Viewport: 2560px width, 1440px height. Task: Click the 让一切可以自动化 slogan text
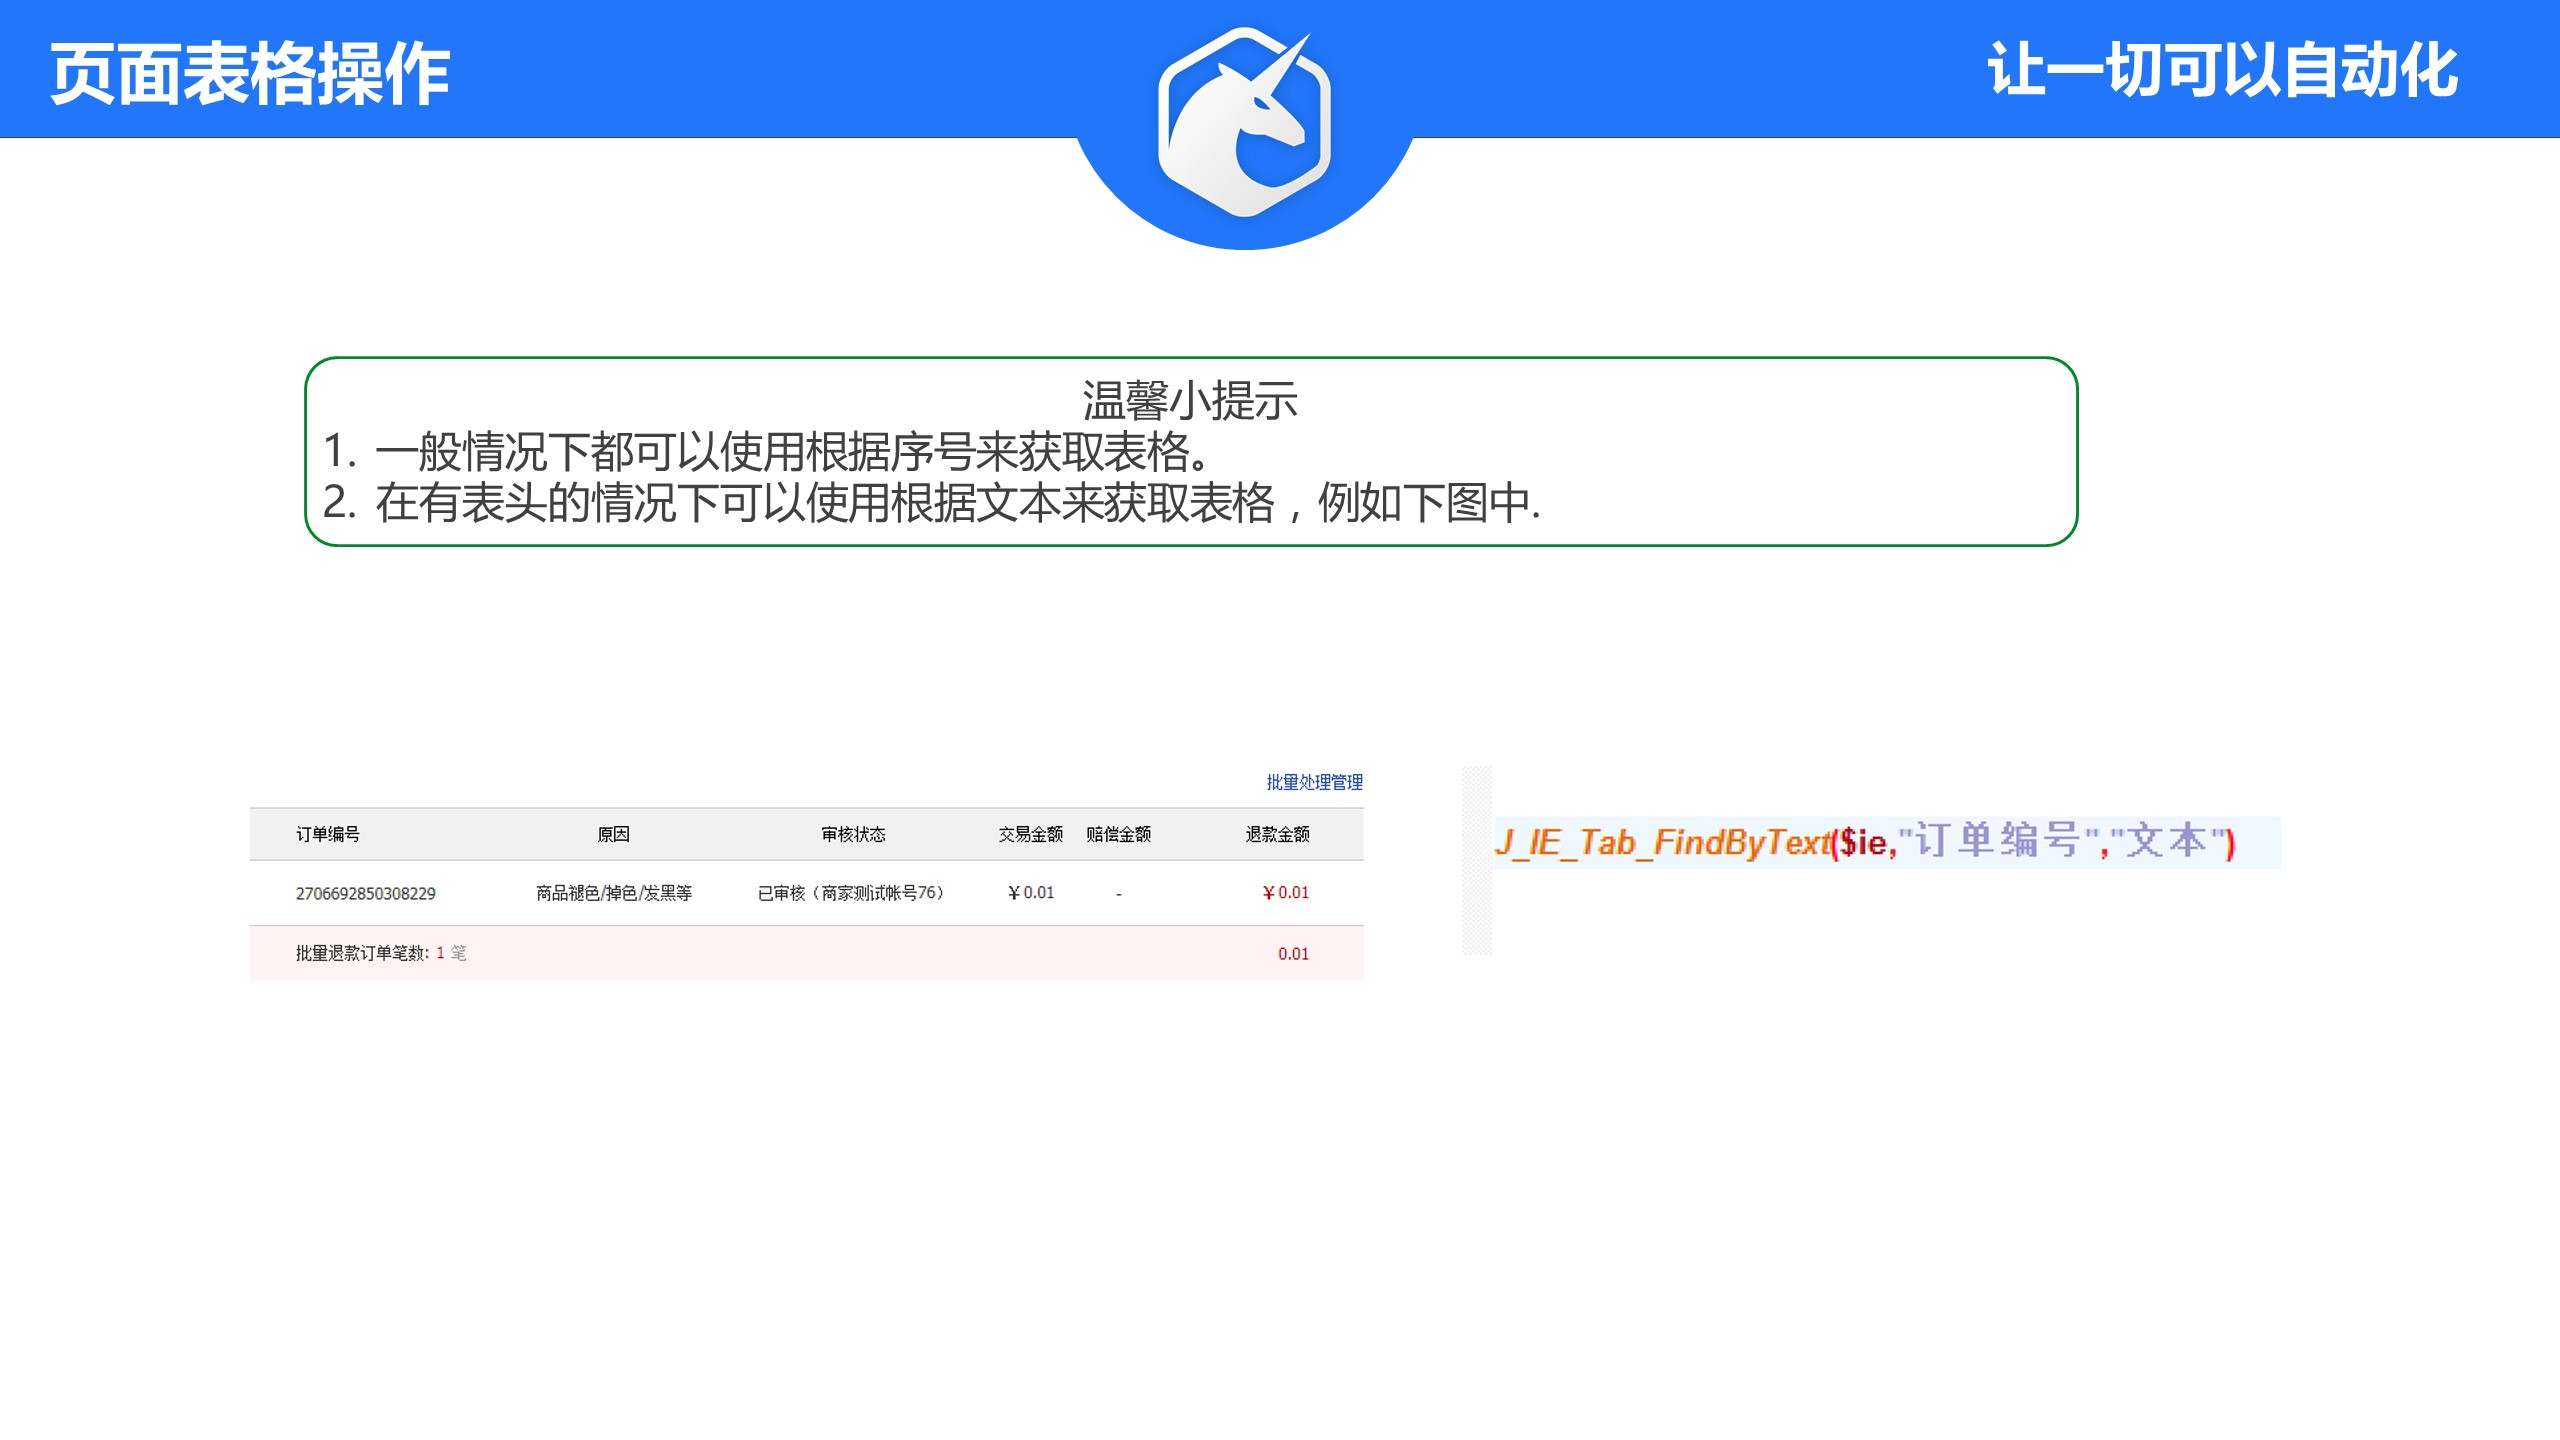coord(2222,70)
